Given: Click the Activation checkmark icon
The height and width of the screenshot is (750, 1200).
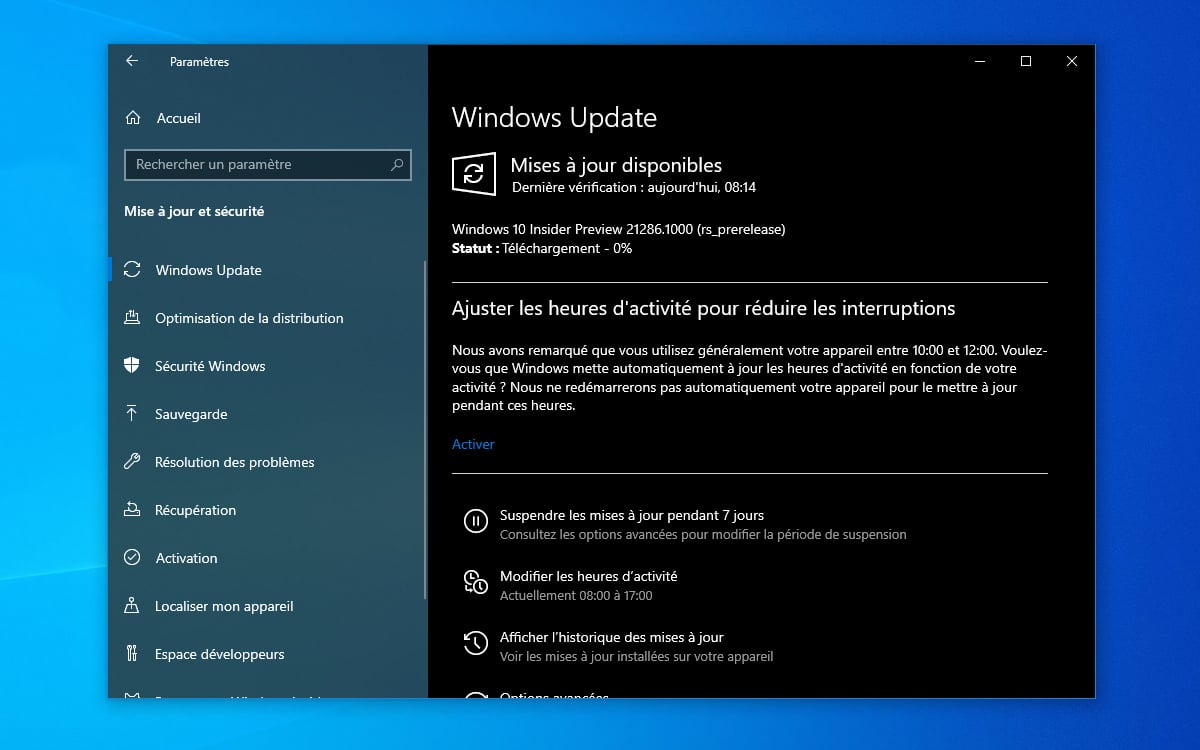Looking at the screenshot, I should tap(134, 558).
